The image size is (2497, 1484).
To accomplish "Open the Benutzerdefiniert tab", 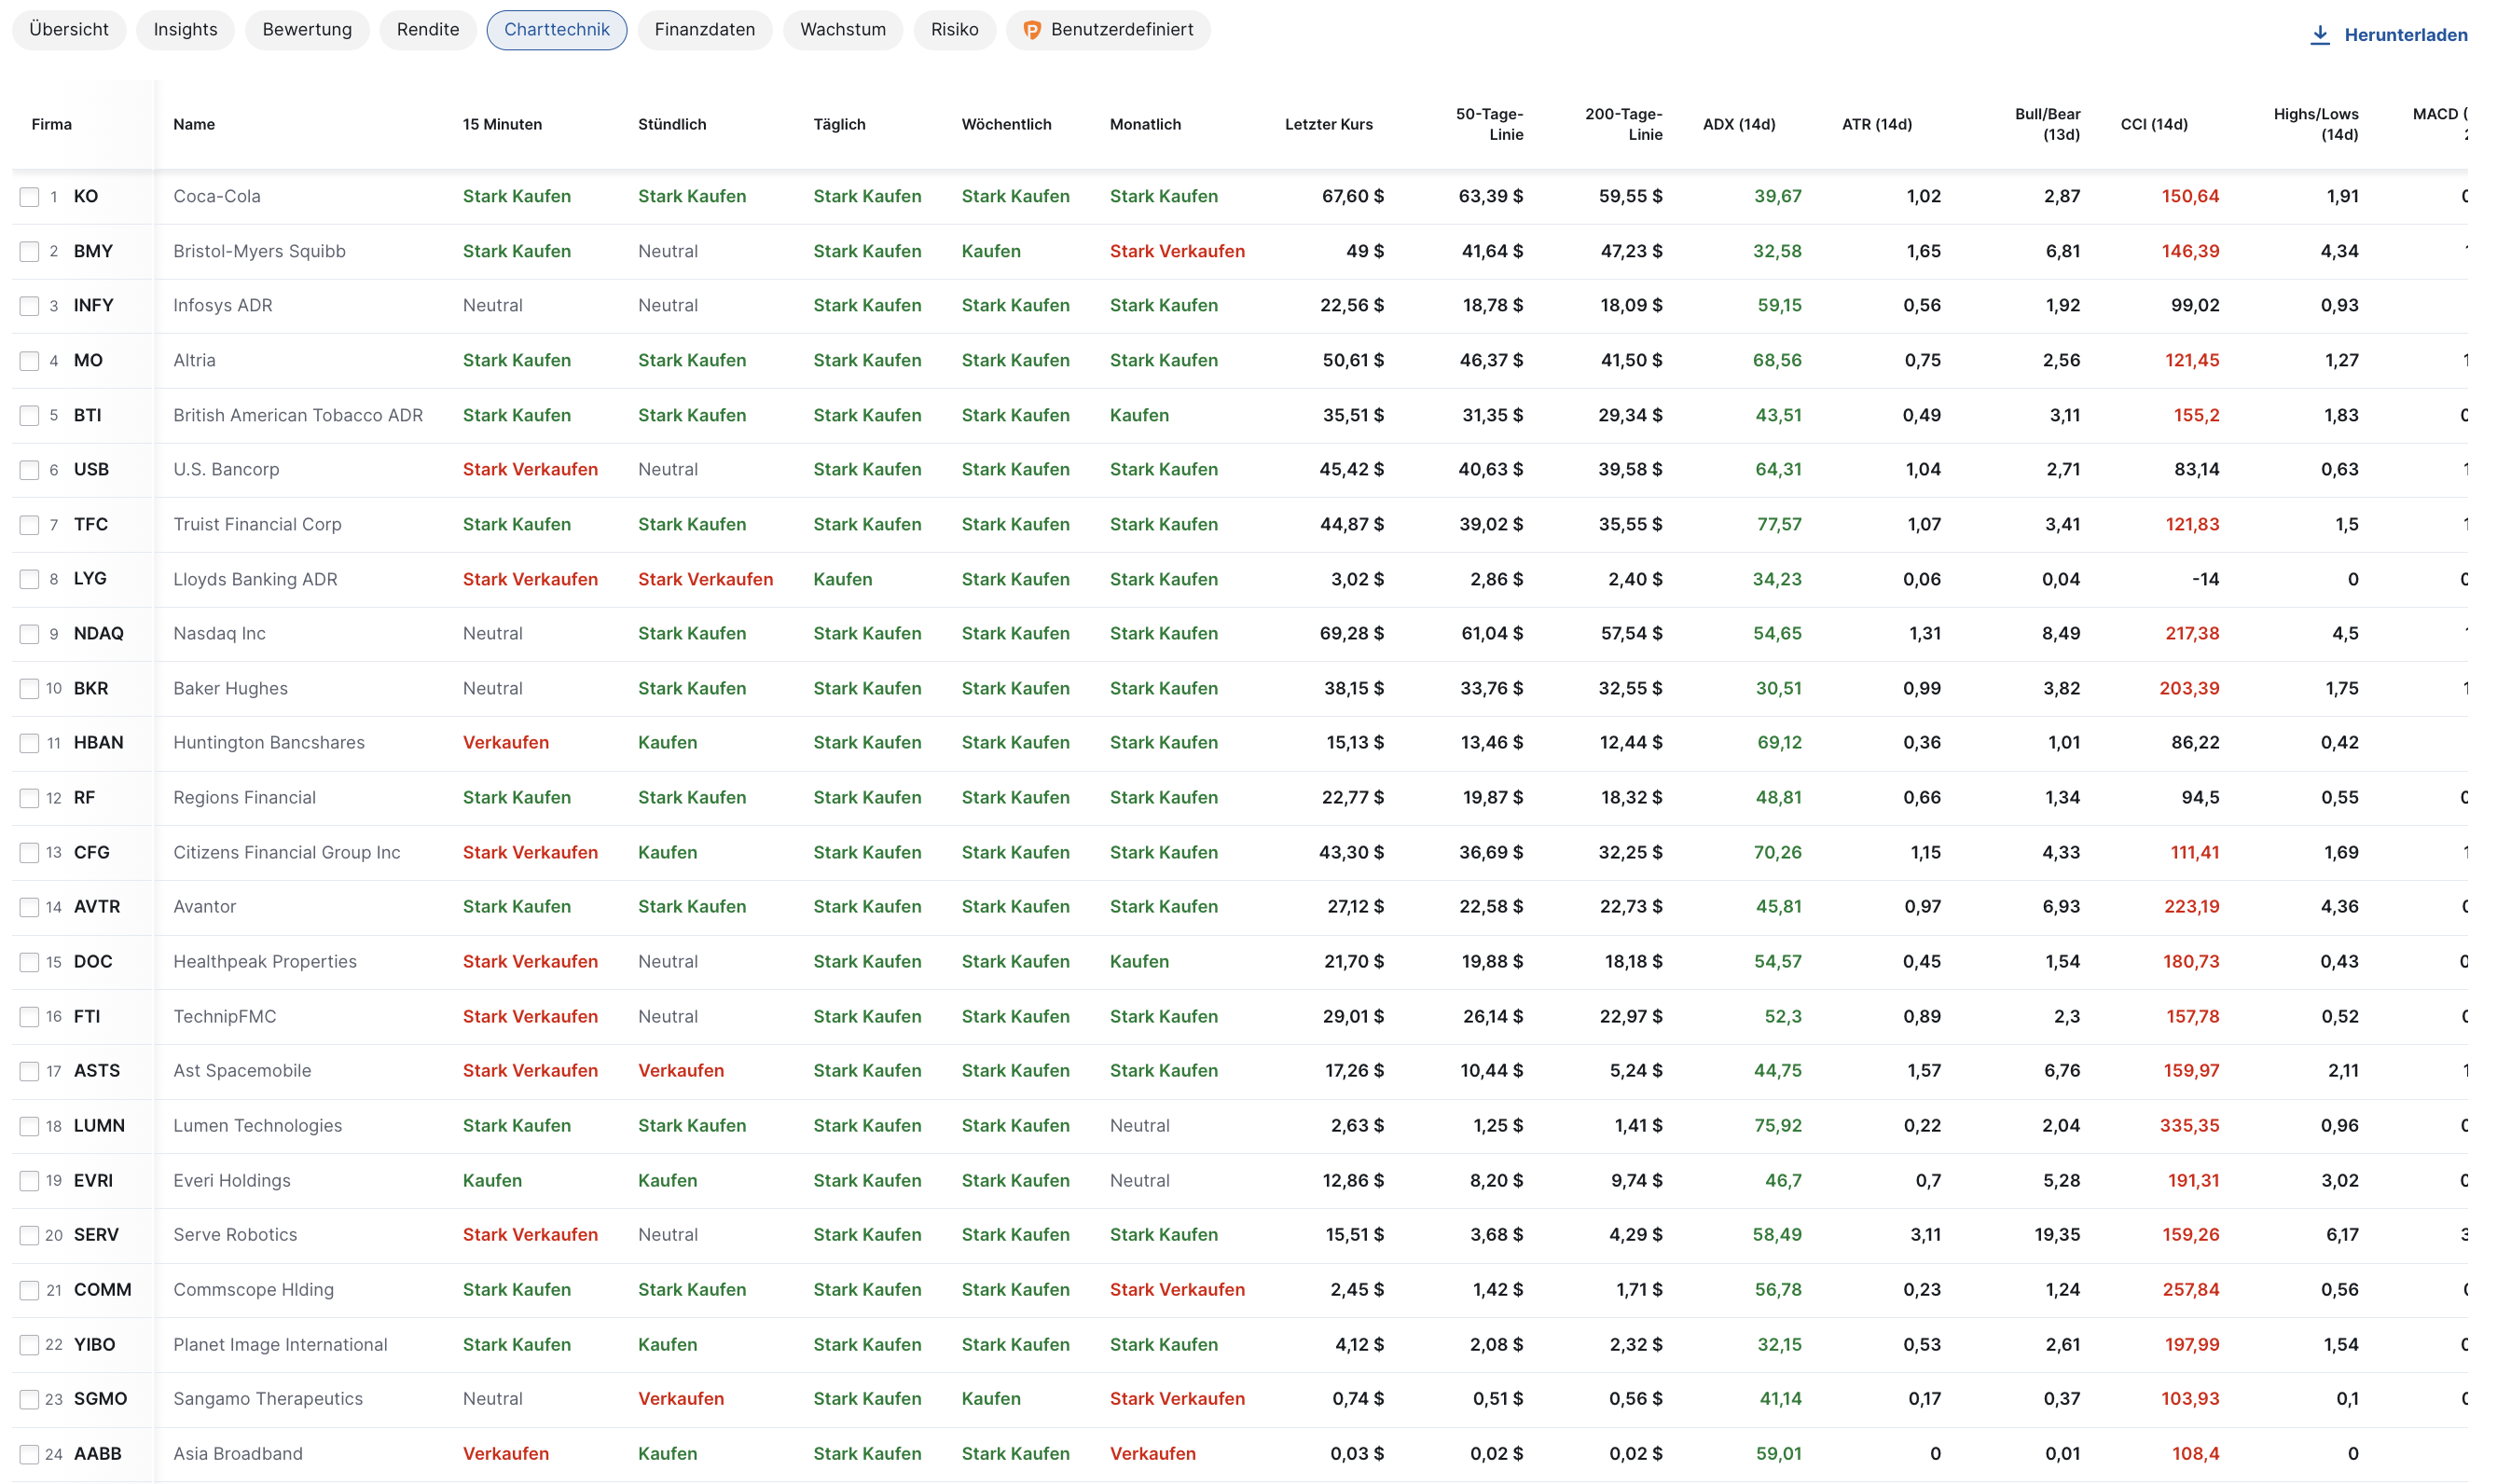I will (1108, 30).
